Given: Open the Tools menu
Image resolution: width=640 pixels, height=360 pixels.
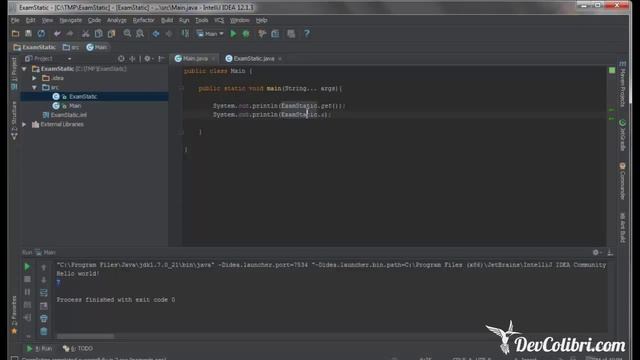Looking at the screenshot, I should (202, 20).
